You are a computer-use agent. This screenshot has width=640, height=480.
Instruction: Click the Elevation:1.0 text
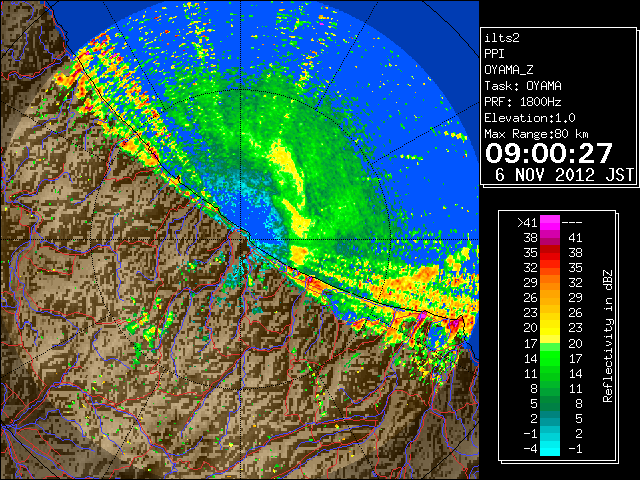tap(530, 118)
